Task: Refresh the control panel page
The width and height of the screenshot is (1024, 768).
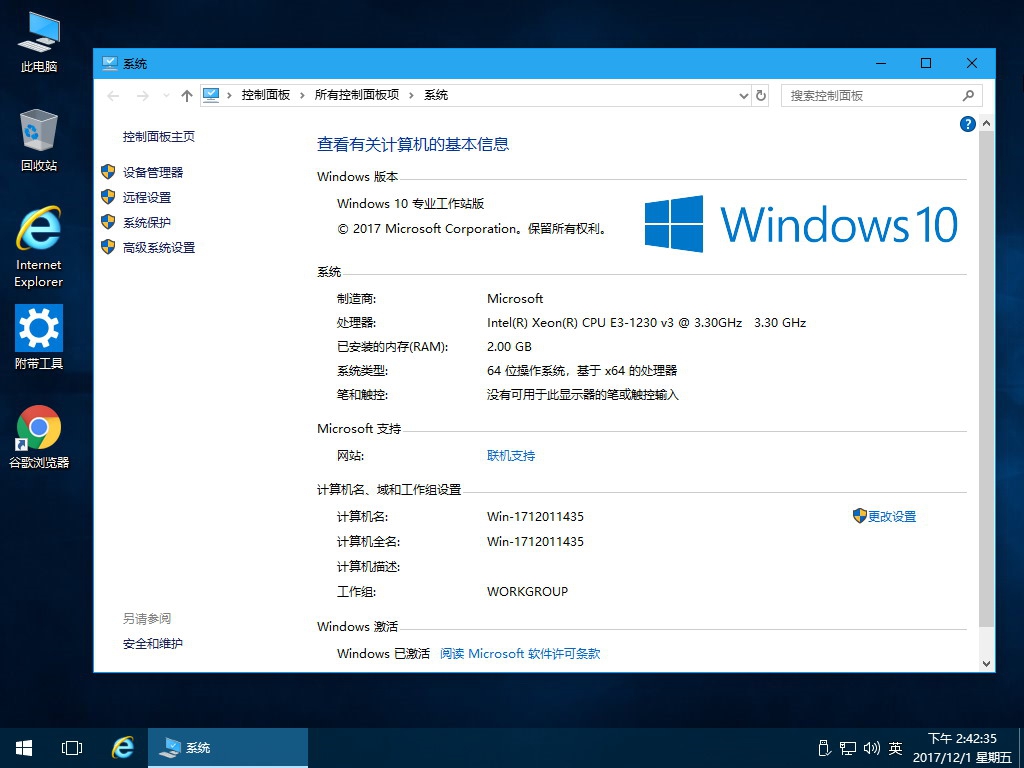Action: click(761, 96)
